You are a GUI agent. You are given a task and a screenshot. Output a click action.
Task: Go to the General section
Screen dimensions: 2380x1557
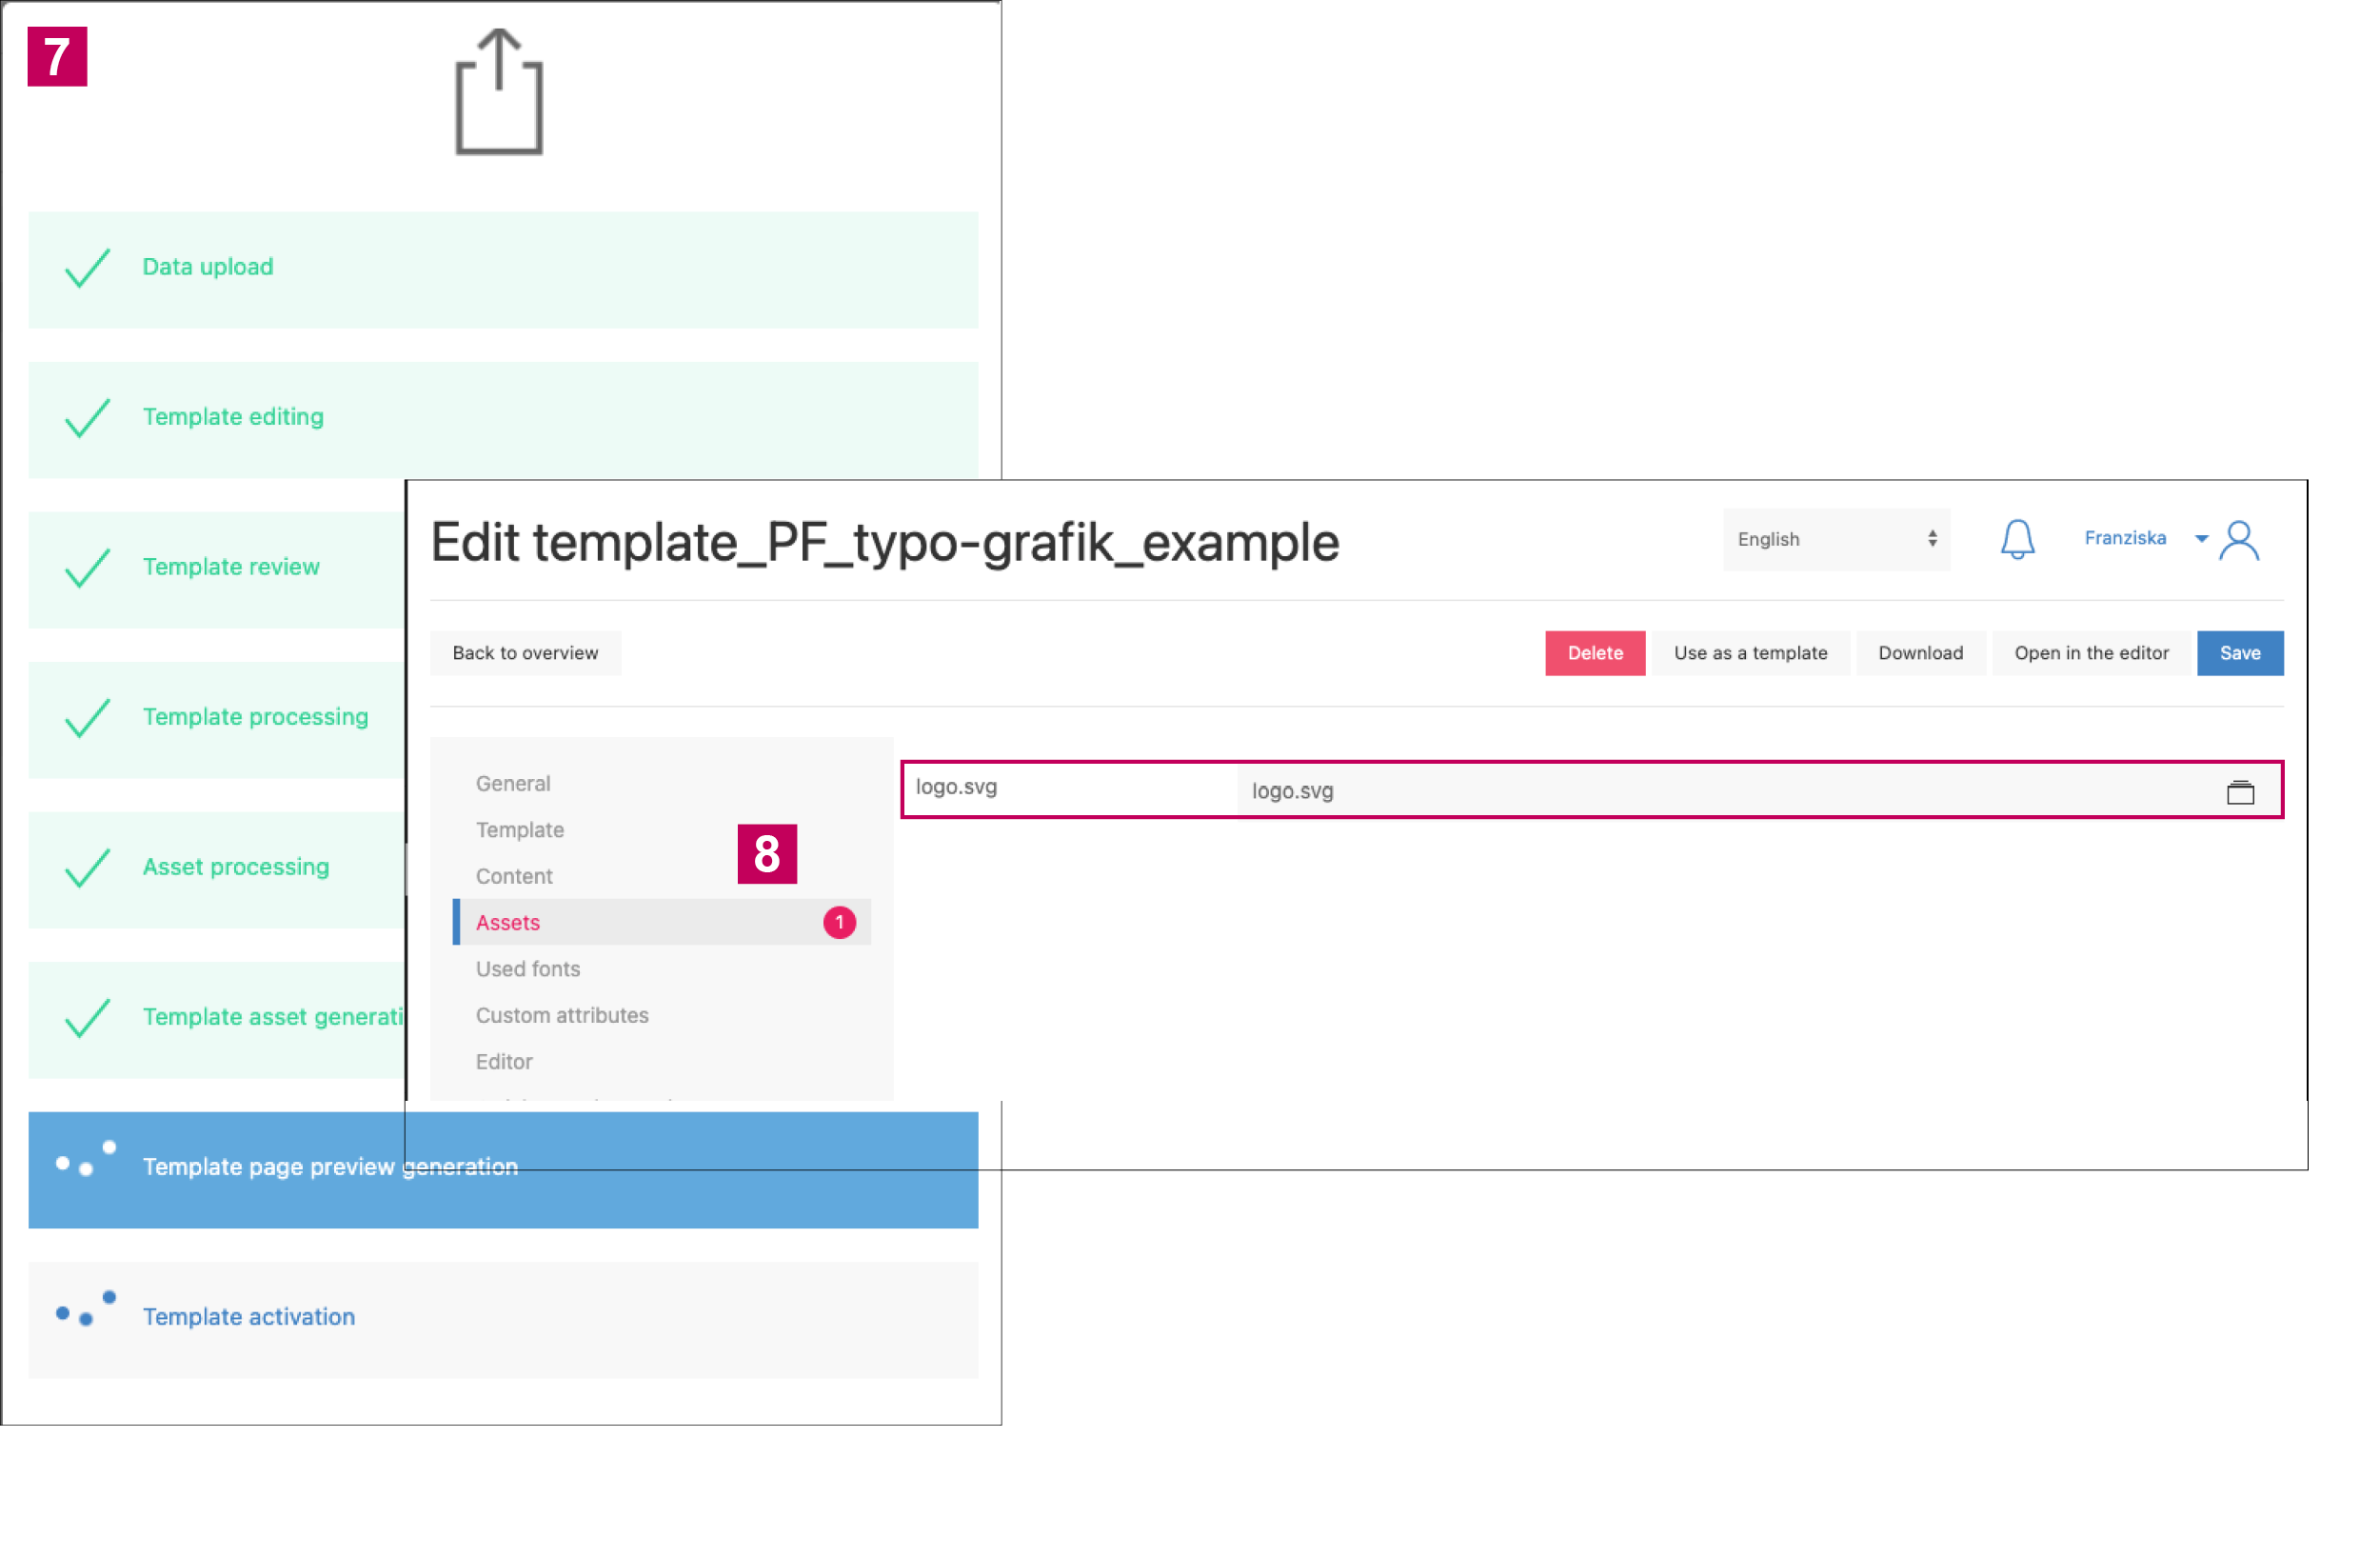(512, 783)
